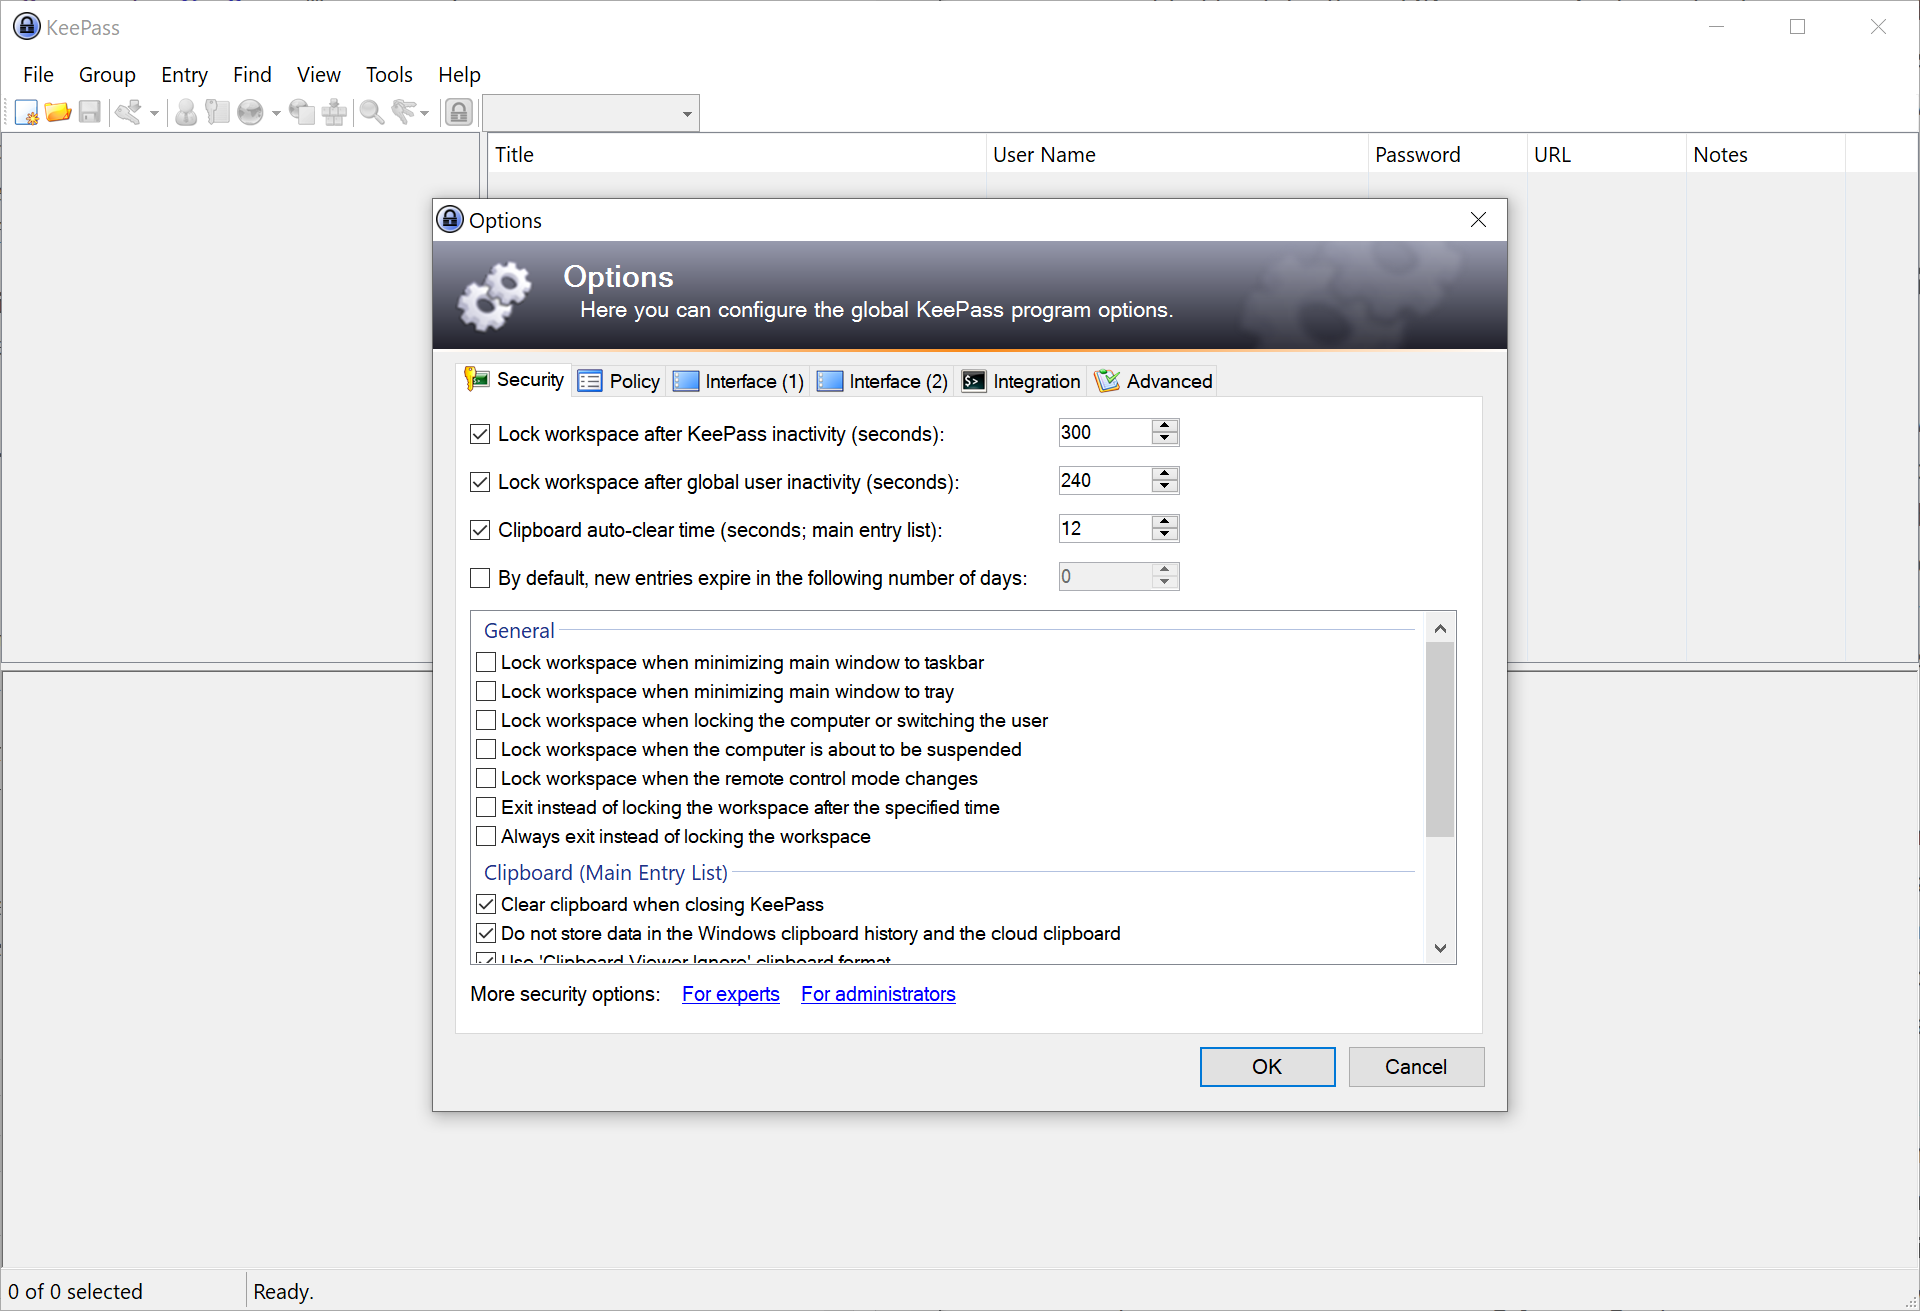
Task: Click the 'For experts' link
Action: pyautogui.click(x=730, y=994)
